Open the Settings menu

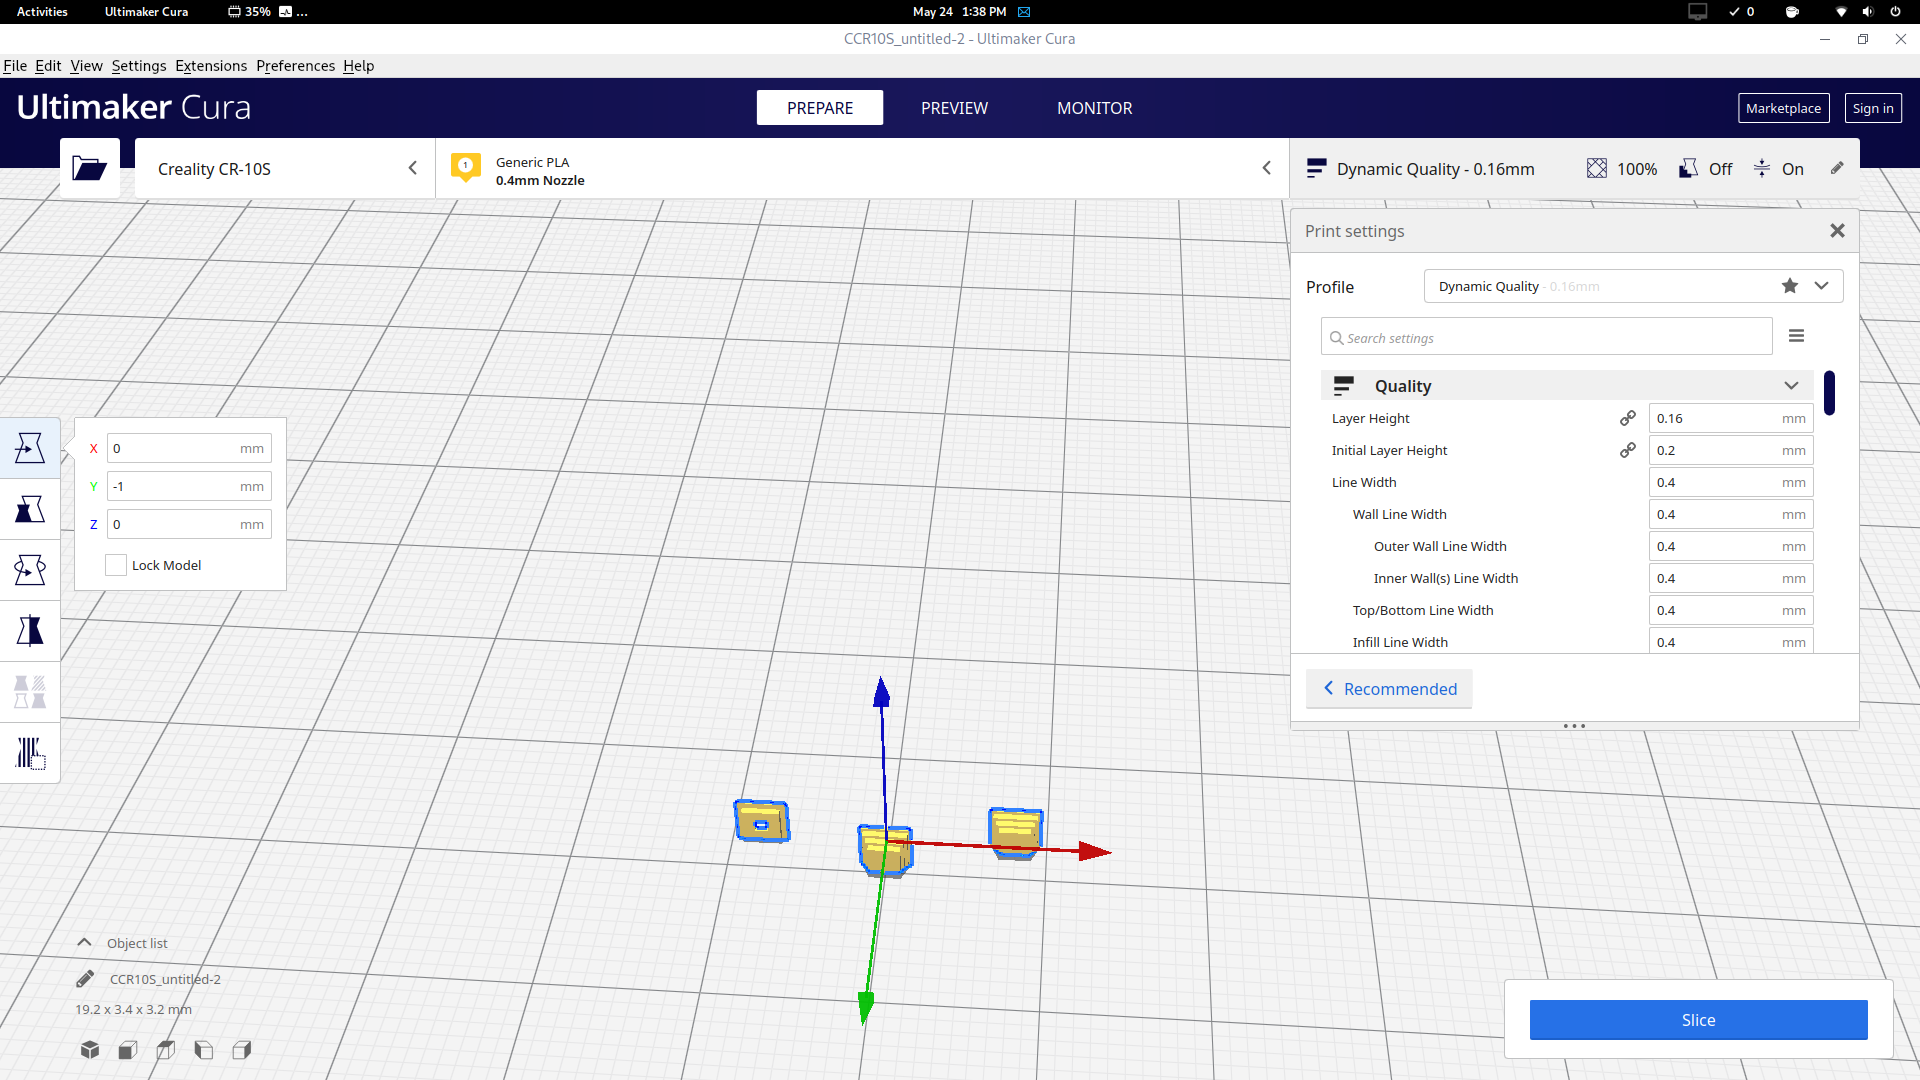139,66
